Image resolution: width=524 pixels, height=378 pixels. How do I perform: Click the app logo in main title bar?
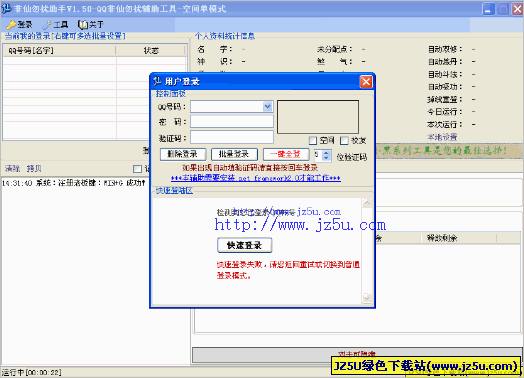click(x=7, y=8)
